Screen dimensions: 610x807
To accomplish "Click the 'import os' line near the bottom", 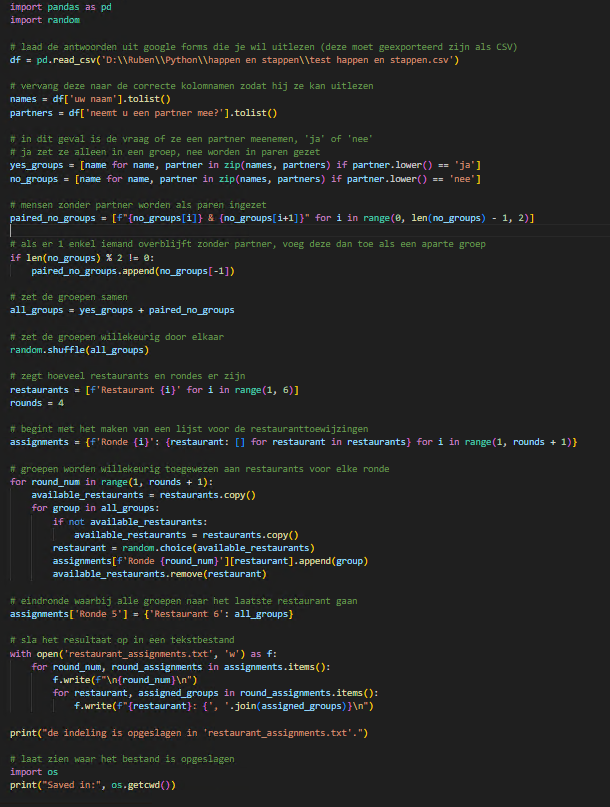I will 31,772.
